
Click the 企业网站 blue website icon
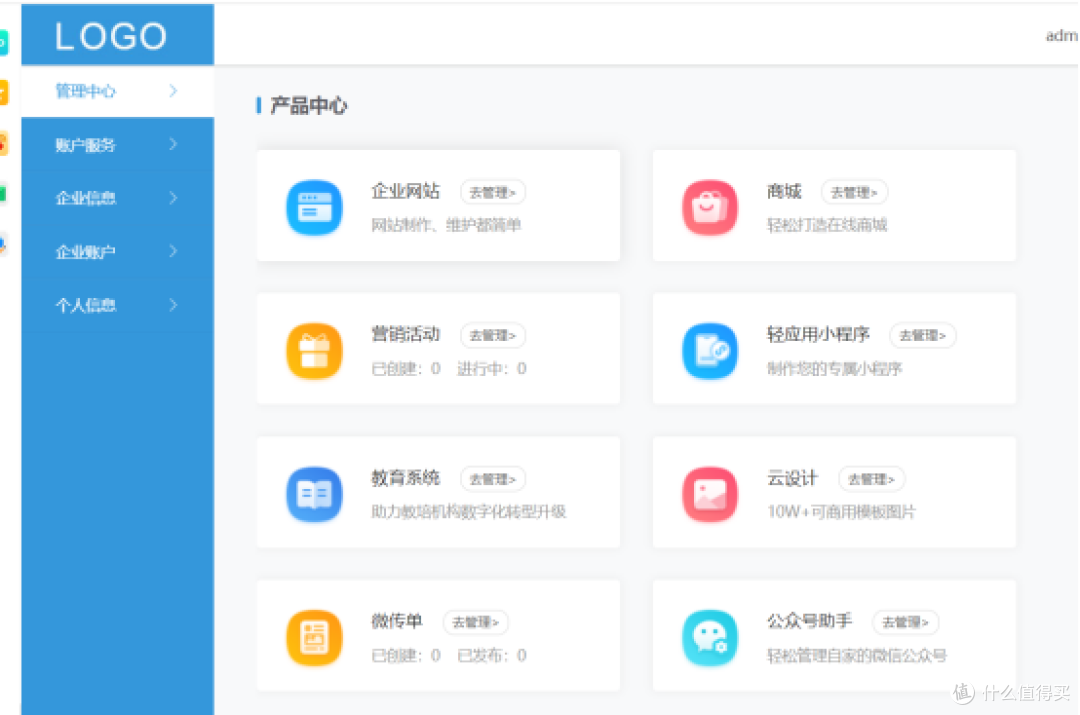(x=314, y=207)
